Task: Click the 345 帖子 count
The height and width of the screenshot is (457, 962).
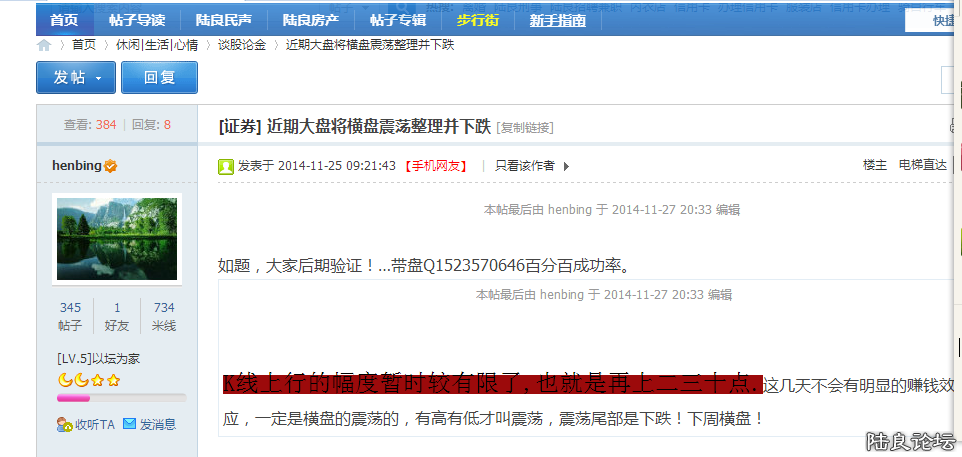Action: click(x=70, y=317)
